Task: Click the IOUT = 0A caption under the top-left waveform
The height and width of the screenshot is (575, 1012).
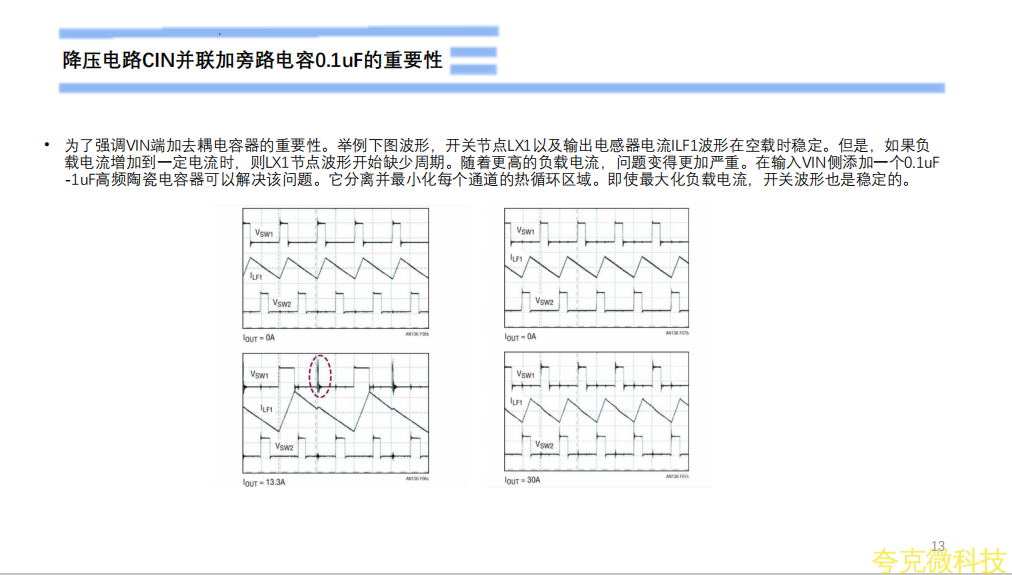Action: [259, 338]
